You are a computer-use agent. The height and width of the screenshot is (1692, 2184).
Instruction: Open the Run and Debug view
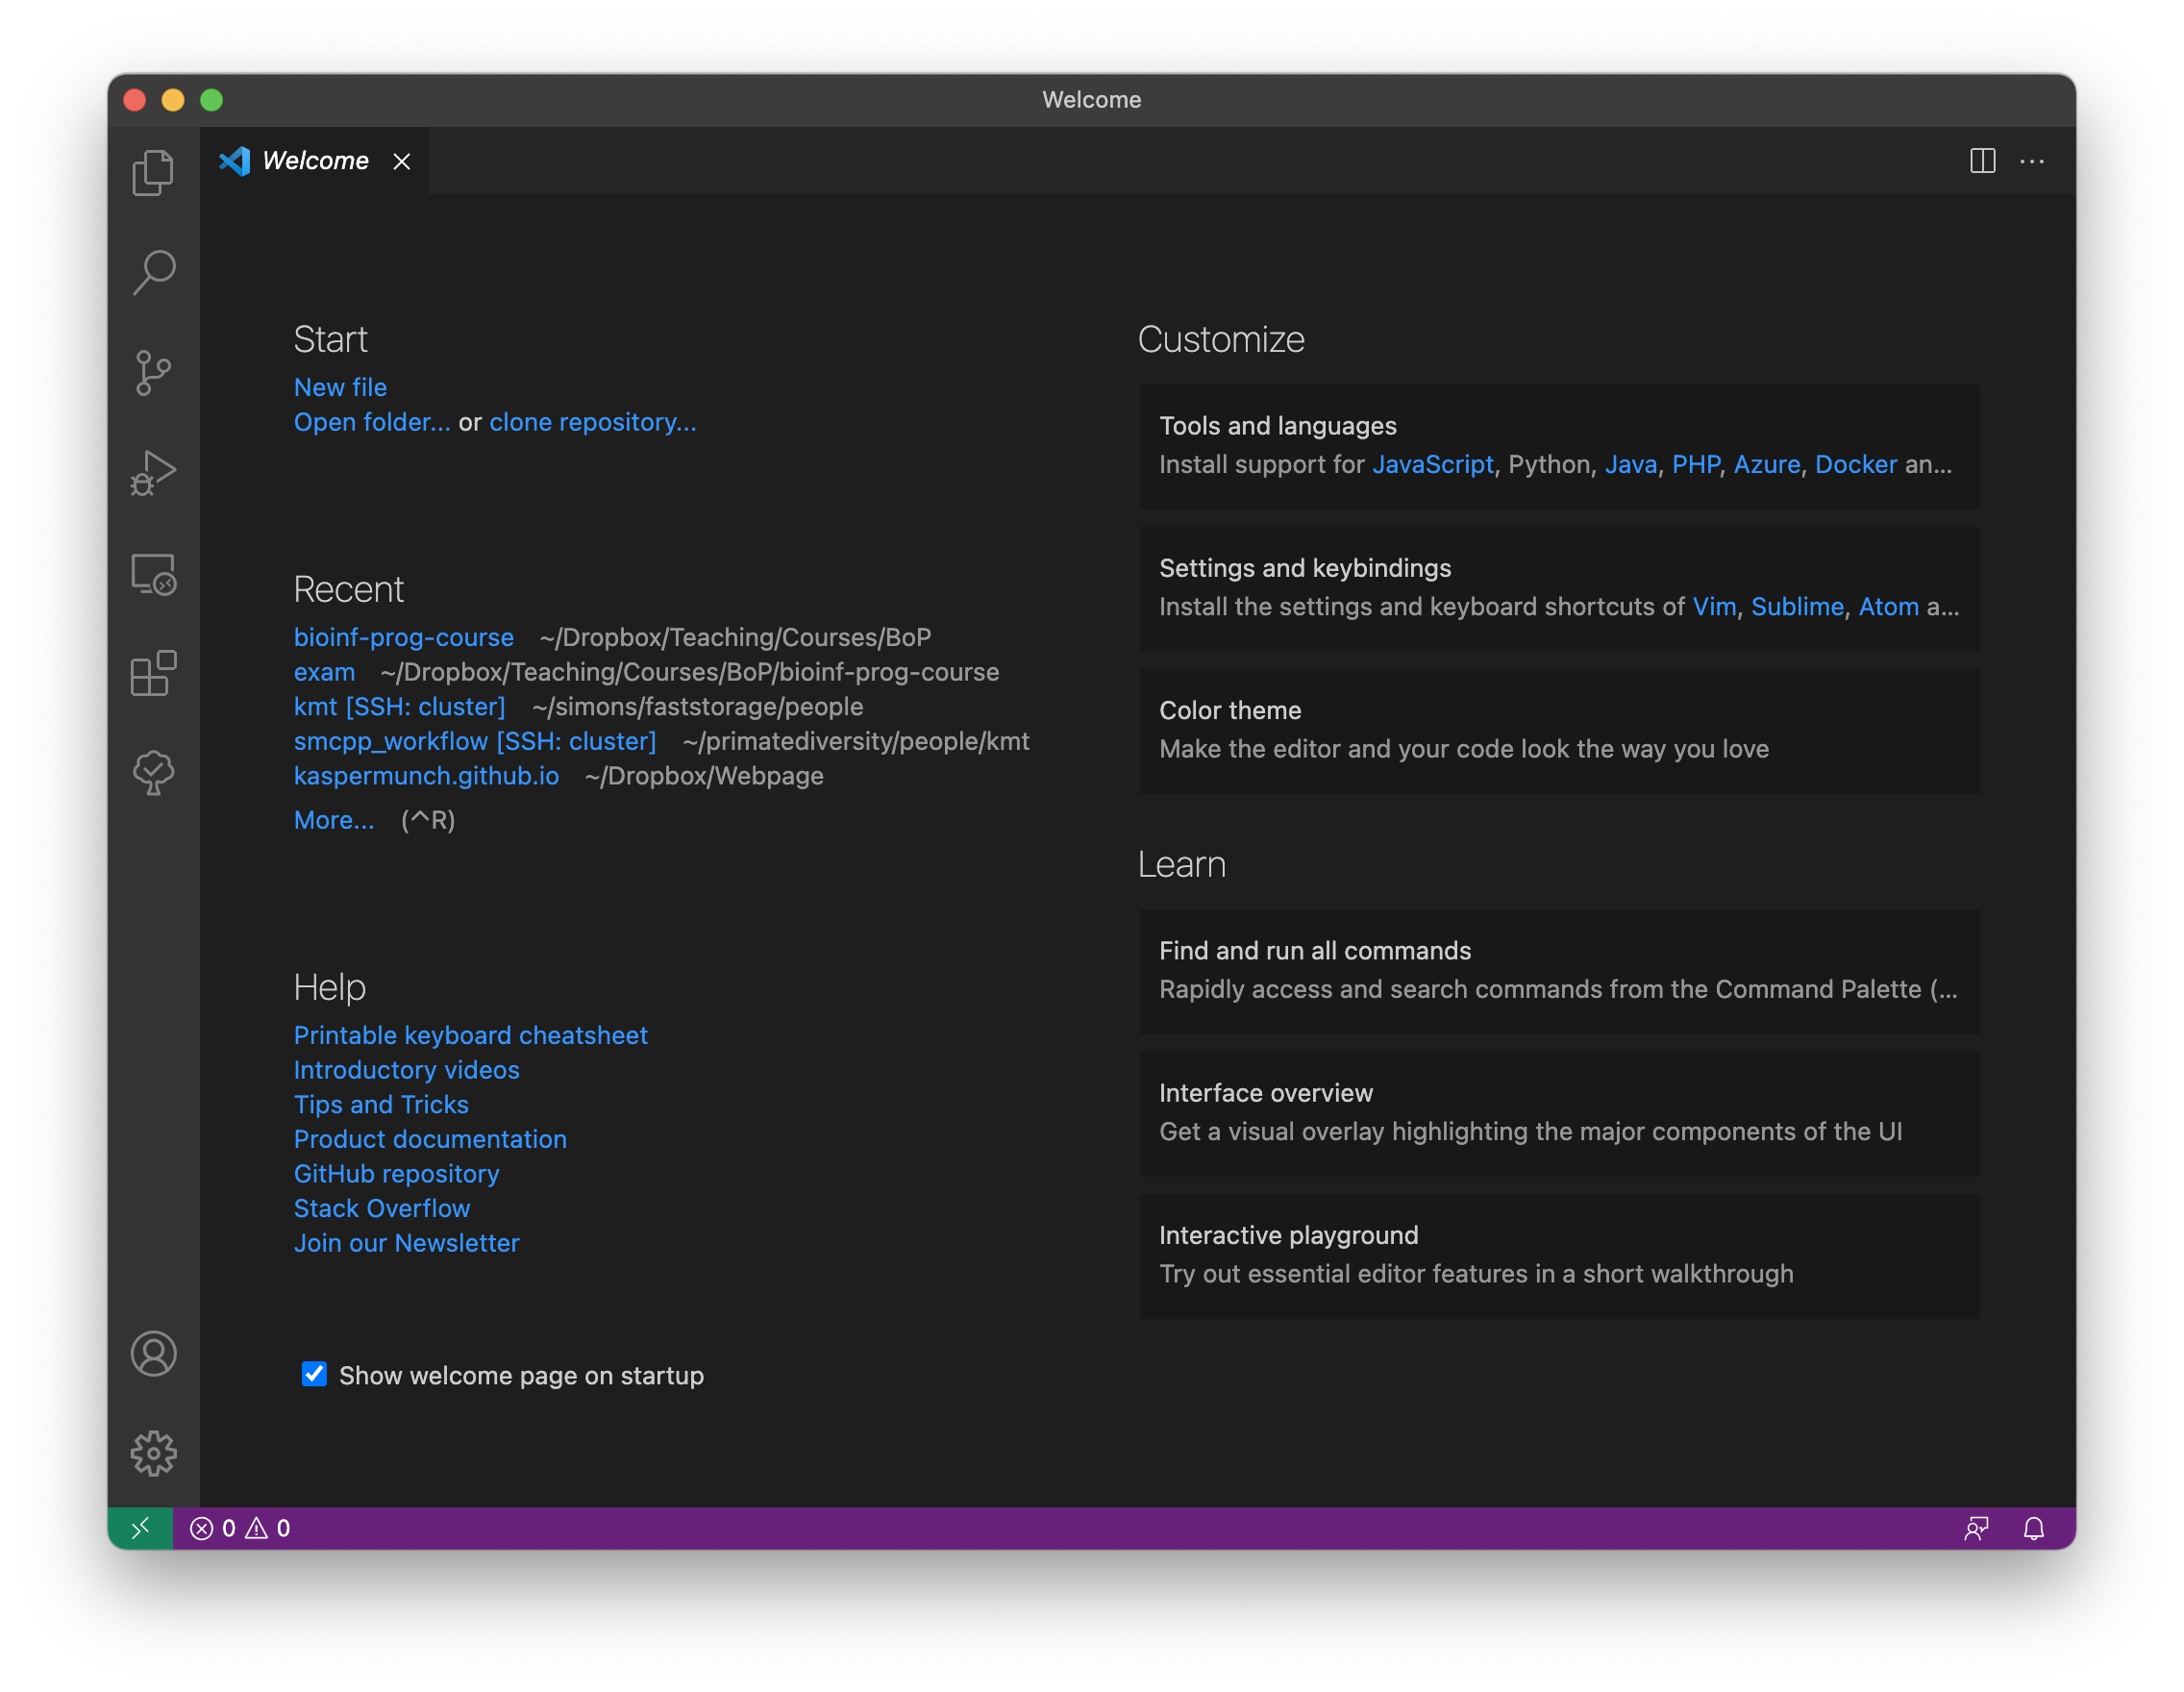pos(153,473)
